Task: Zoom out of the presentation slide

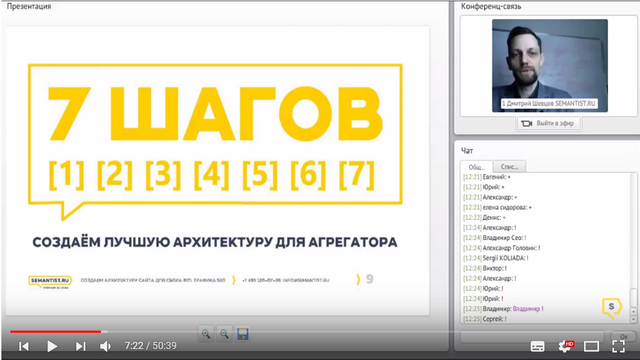Action: pyautogui.click(x=224, y=334)
